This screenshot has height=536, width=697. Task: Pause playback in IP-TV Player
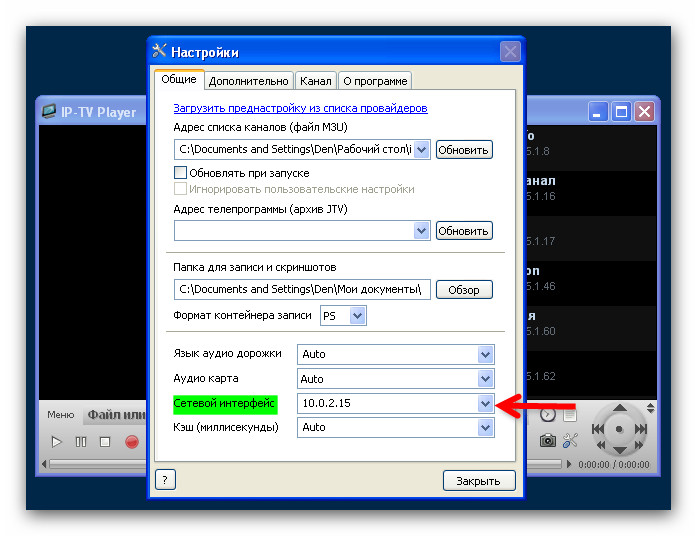pyautogui.click(x=81, y=442)
